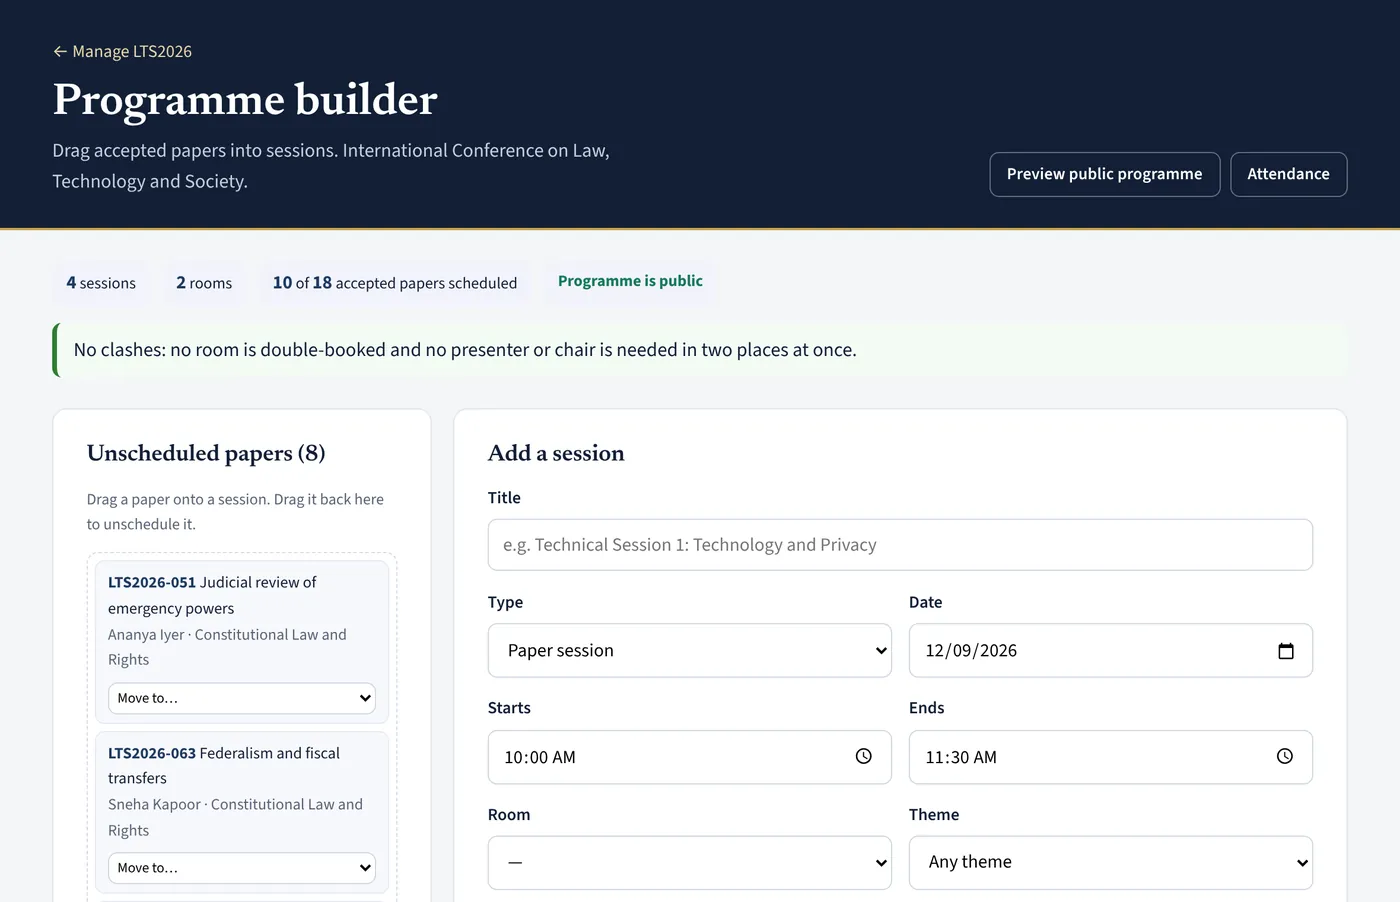Image resolution: width=1400 pixels, height=902 pixels.
Task: Click the Add a session heading
Action: (556, 453)
